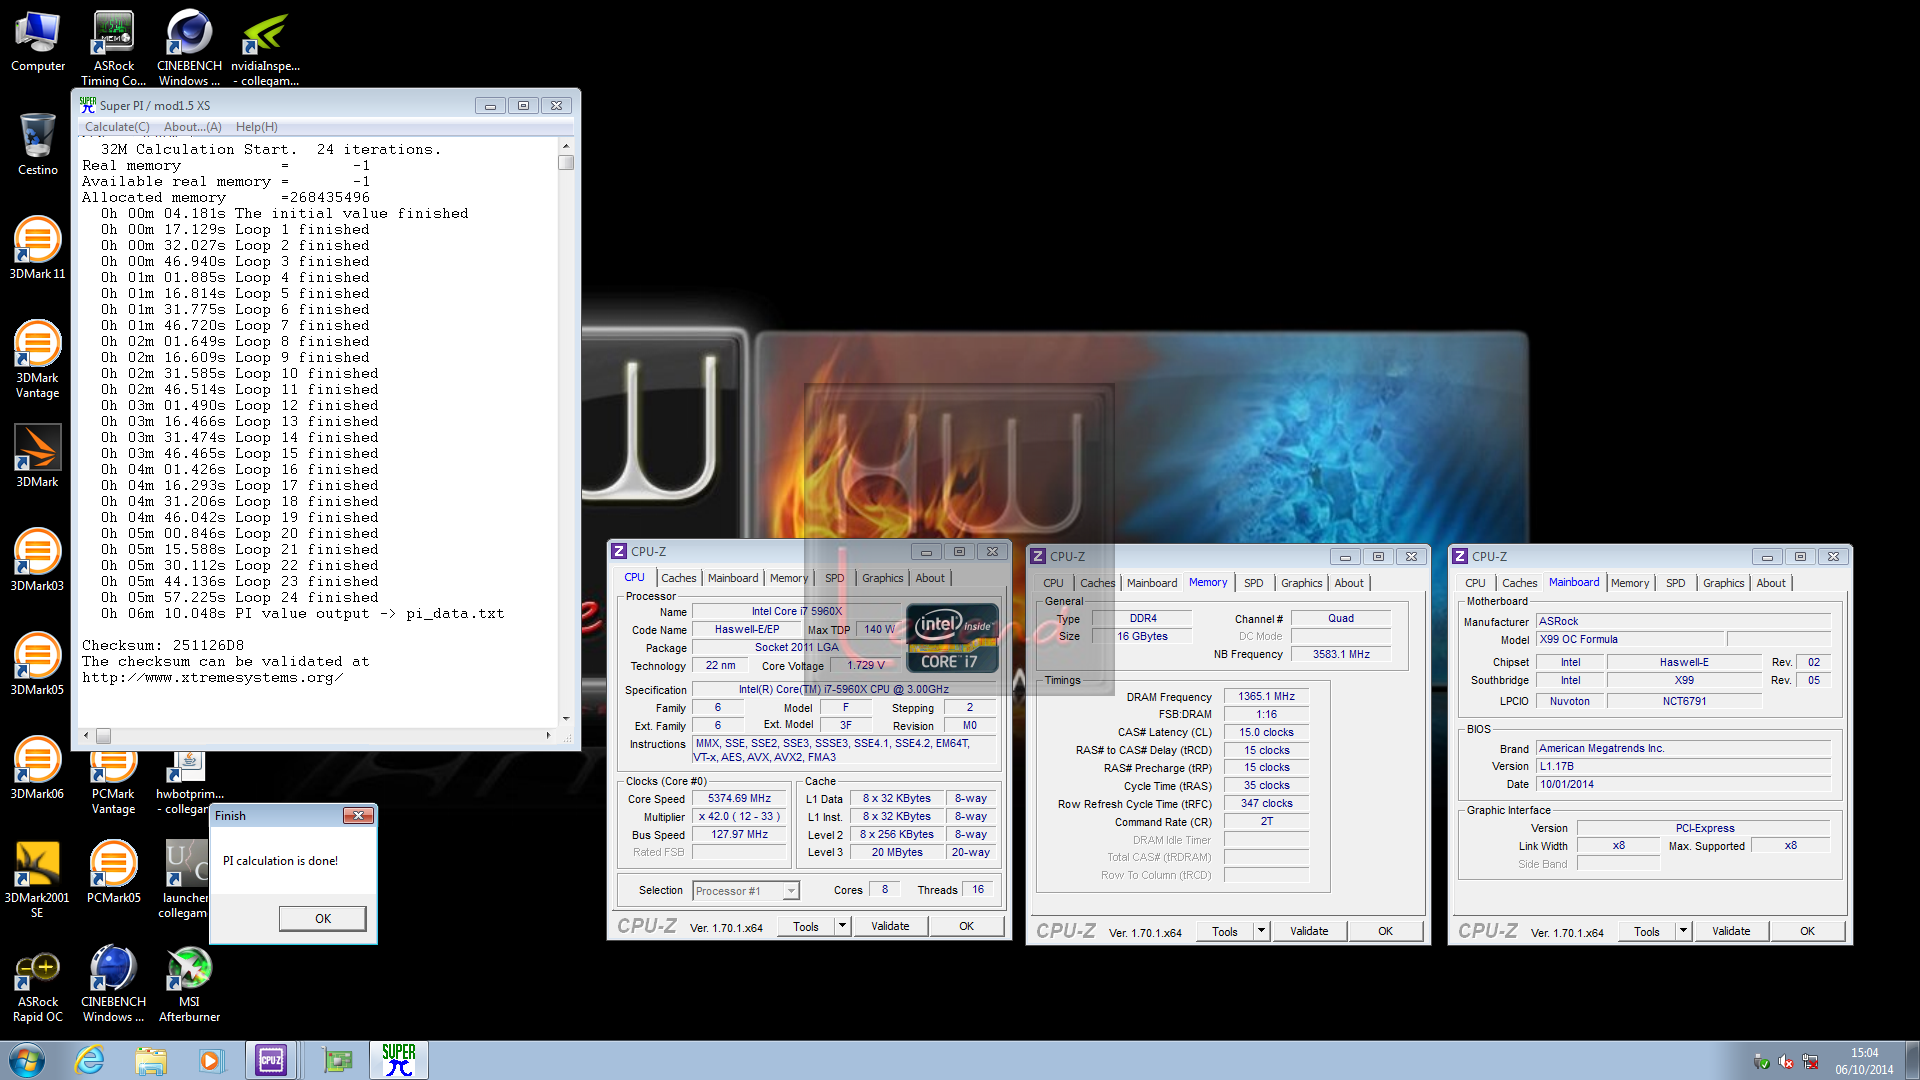Open the Help(H) menu in Super PI

pos(257,127)
